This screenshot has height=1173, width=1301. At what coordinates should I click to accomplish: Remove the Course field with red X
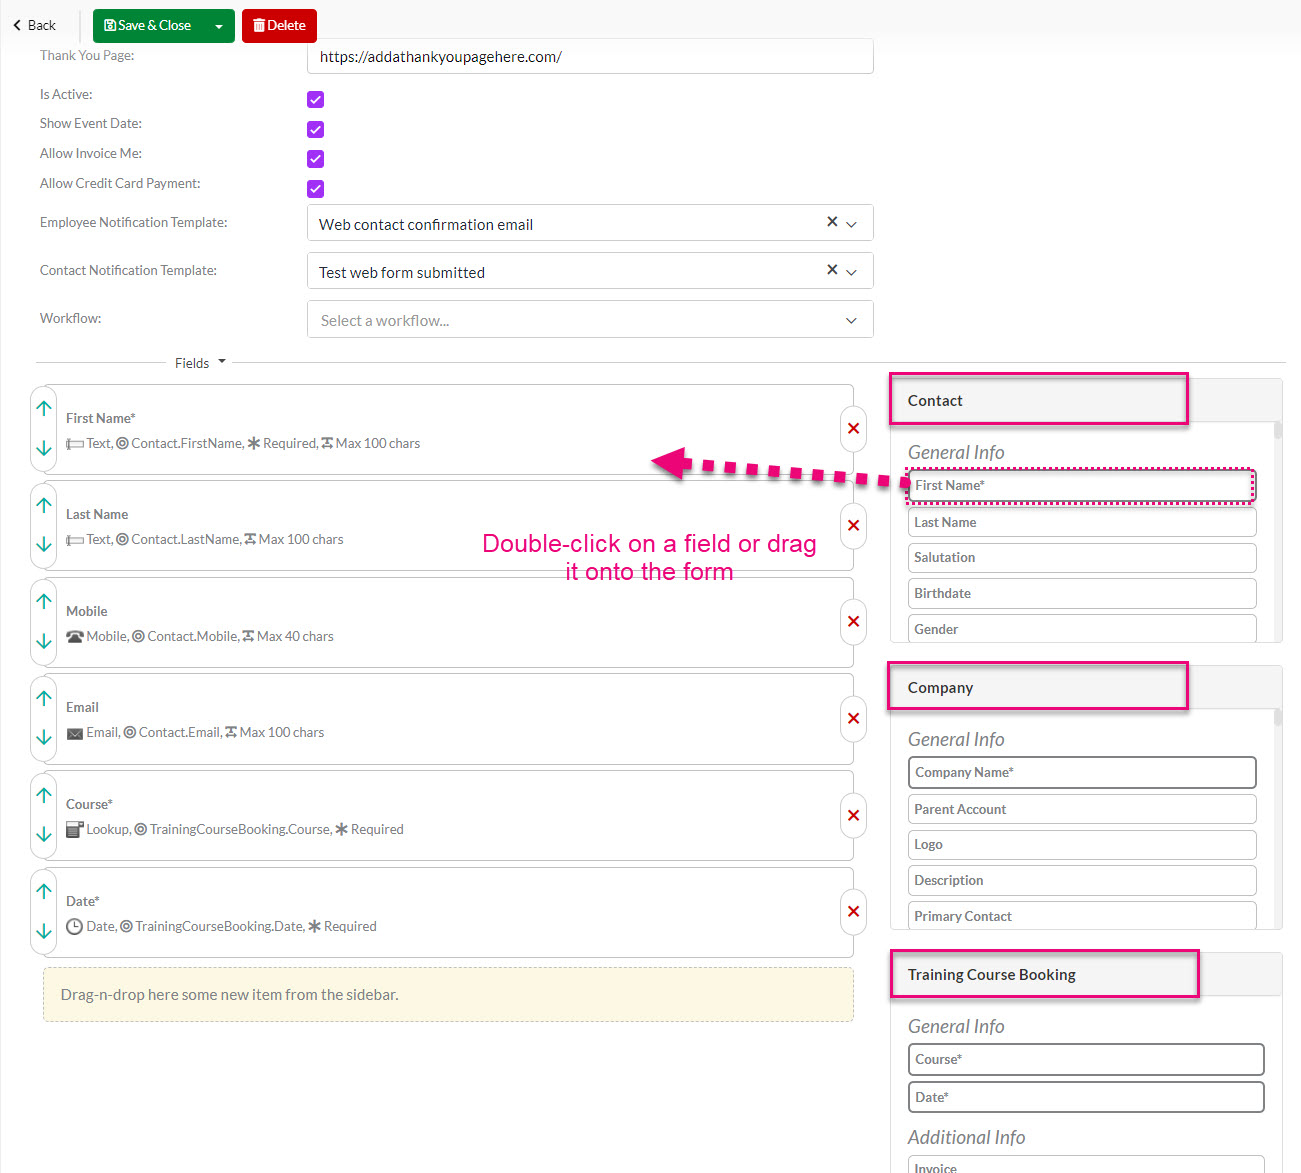(853, 815)
